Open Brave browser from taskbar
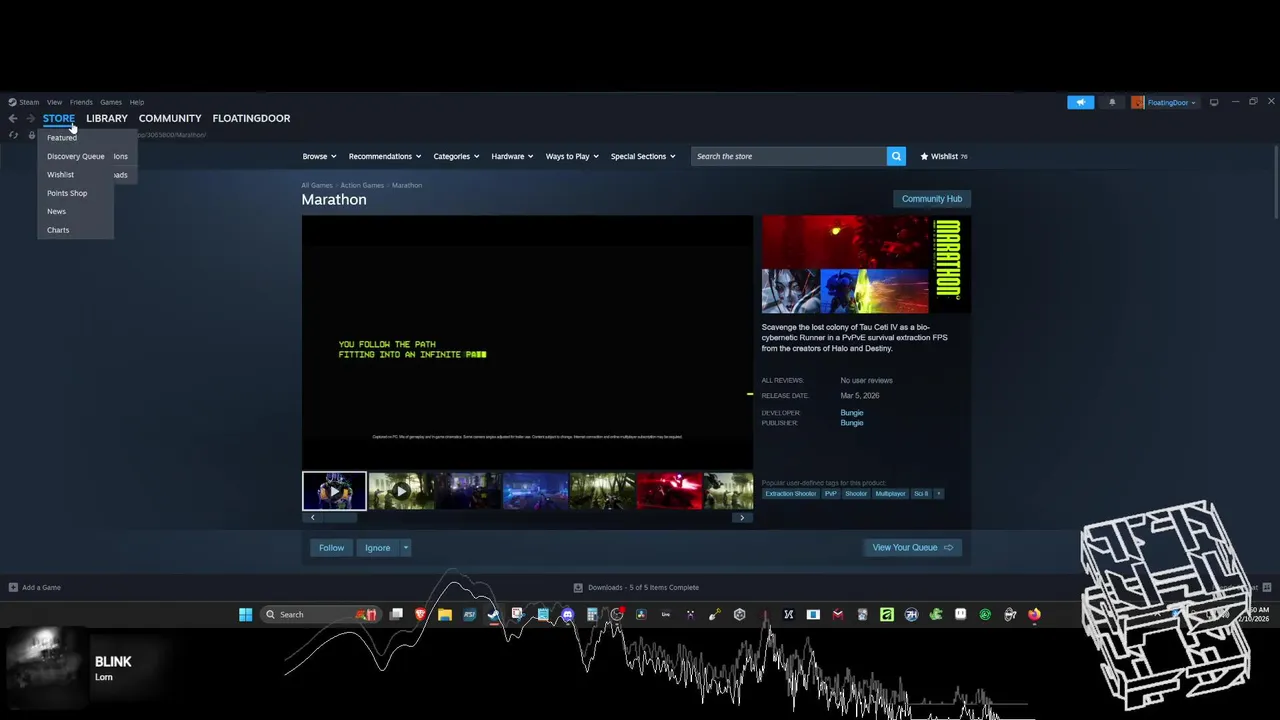Viewport: 1280px width, 720px height. tap(421, 614)
